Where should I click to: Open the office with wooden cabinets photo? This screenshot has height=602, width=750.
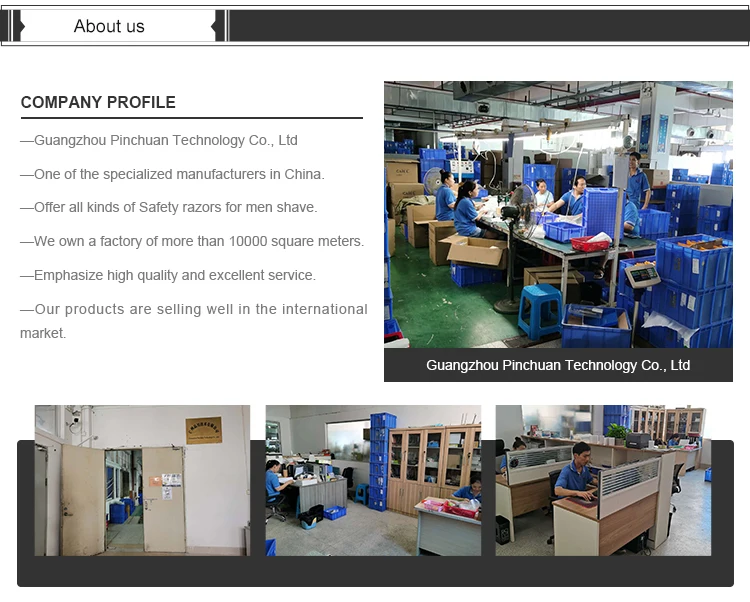(373, 481)
